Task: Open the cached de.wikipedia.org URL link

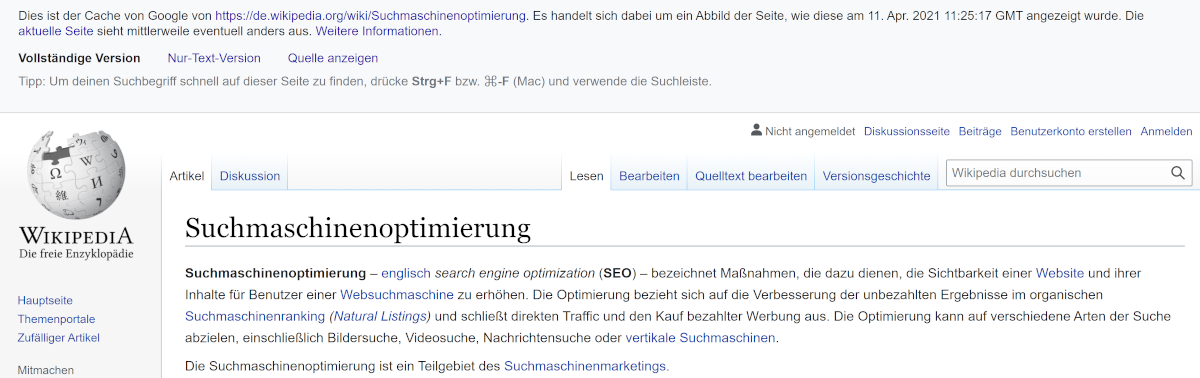Action: [x=370, y=16]
